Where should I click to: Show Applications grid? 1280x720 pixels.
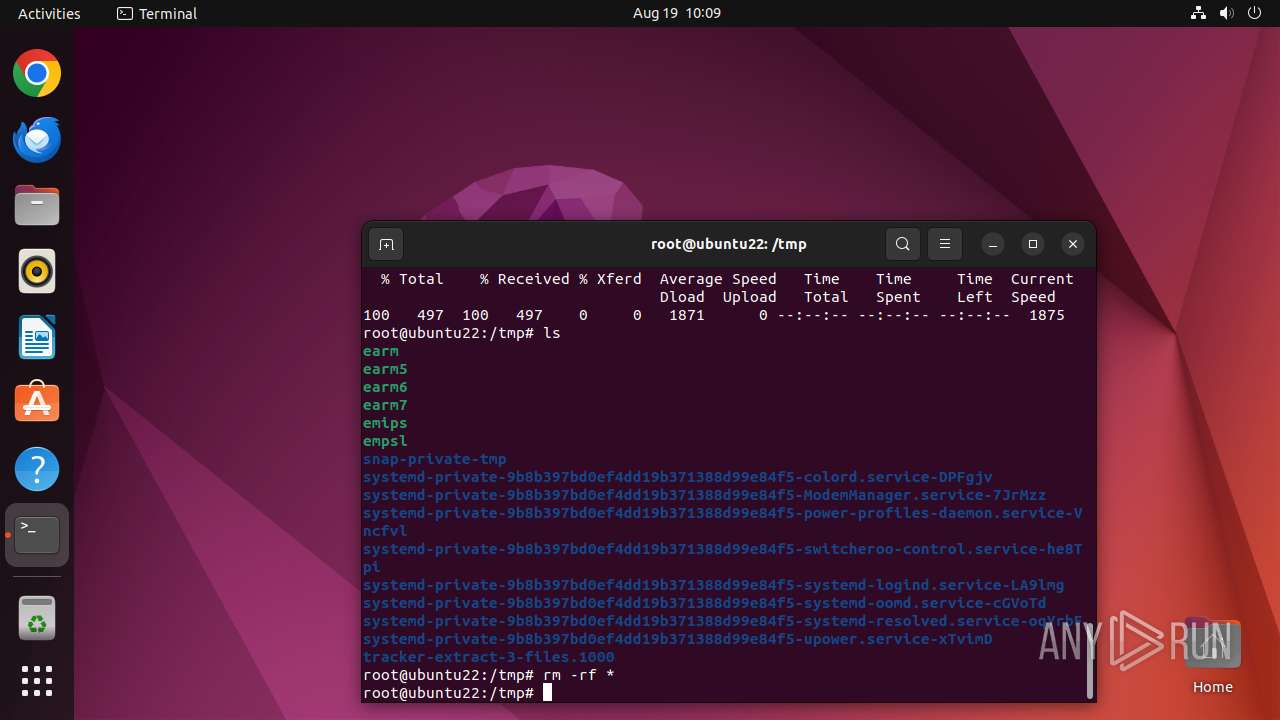37,681
